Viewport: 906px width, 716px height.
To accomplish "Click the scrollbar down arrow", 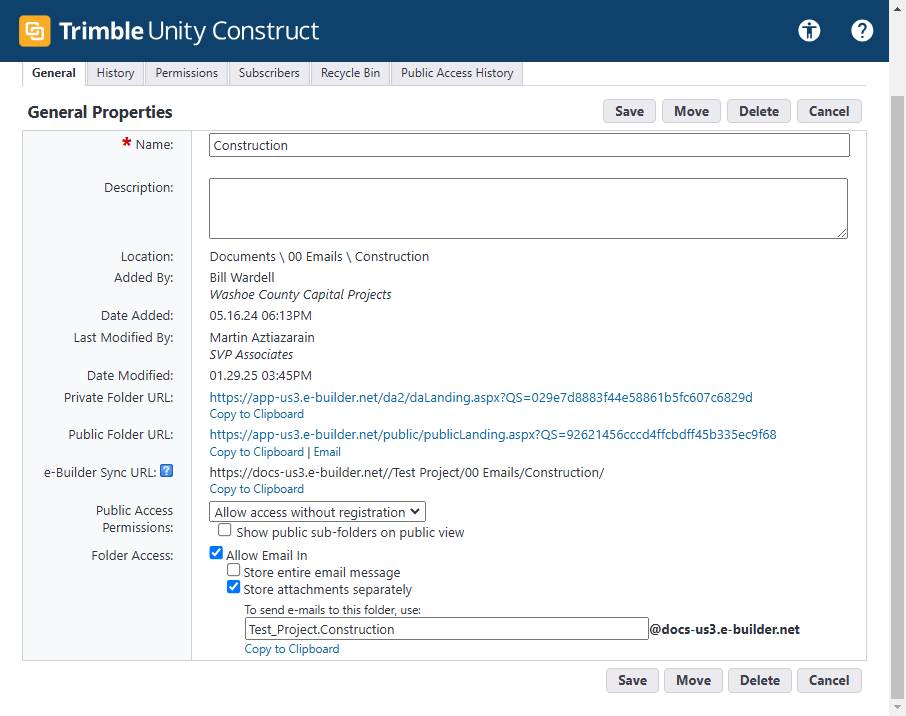I will point(897,707).
